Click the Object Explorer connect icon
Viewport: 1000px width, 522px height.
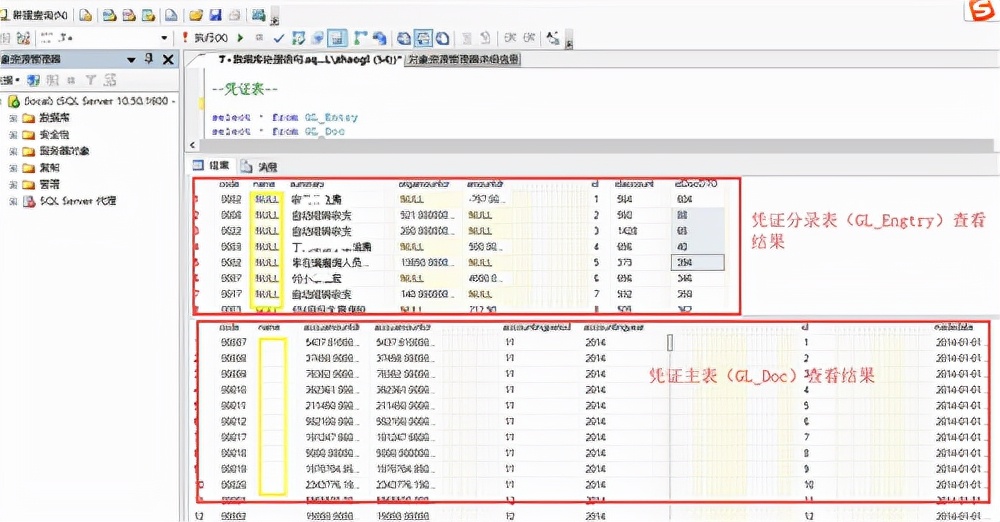33,80
